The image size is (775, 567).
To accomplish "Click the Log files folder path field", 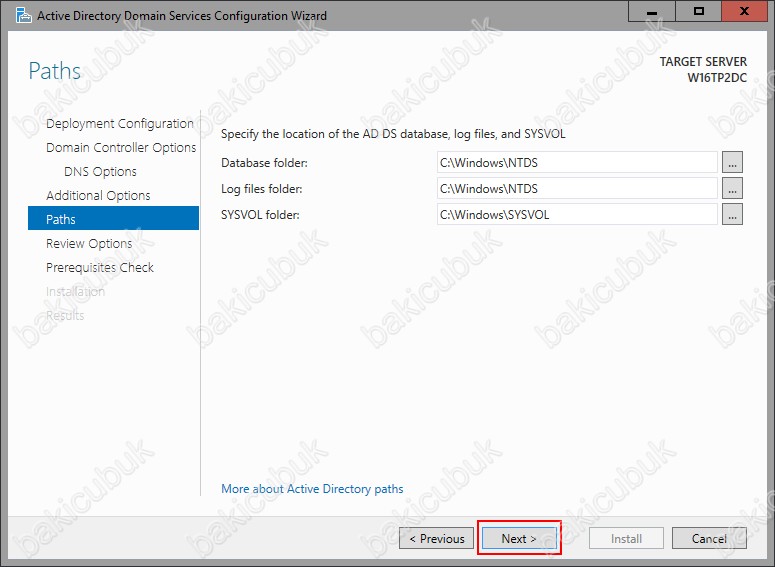I will click(x=577, y=188).
